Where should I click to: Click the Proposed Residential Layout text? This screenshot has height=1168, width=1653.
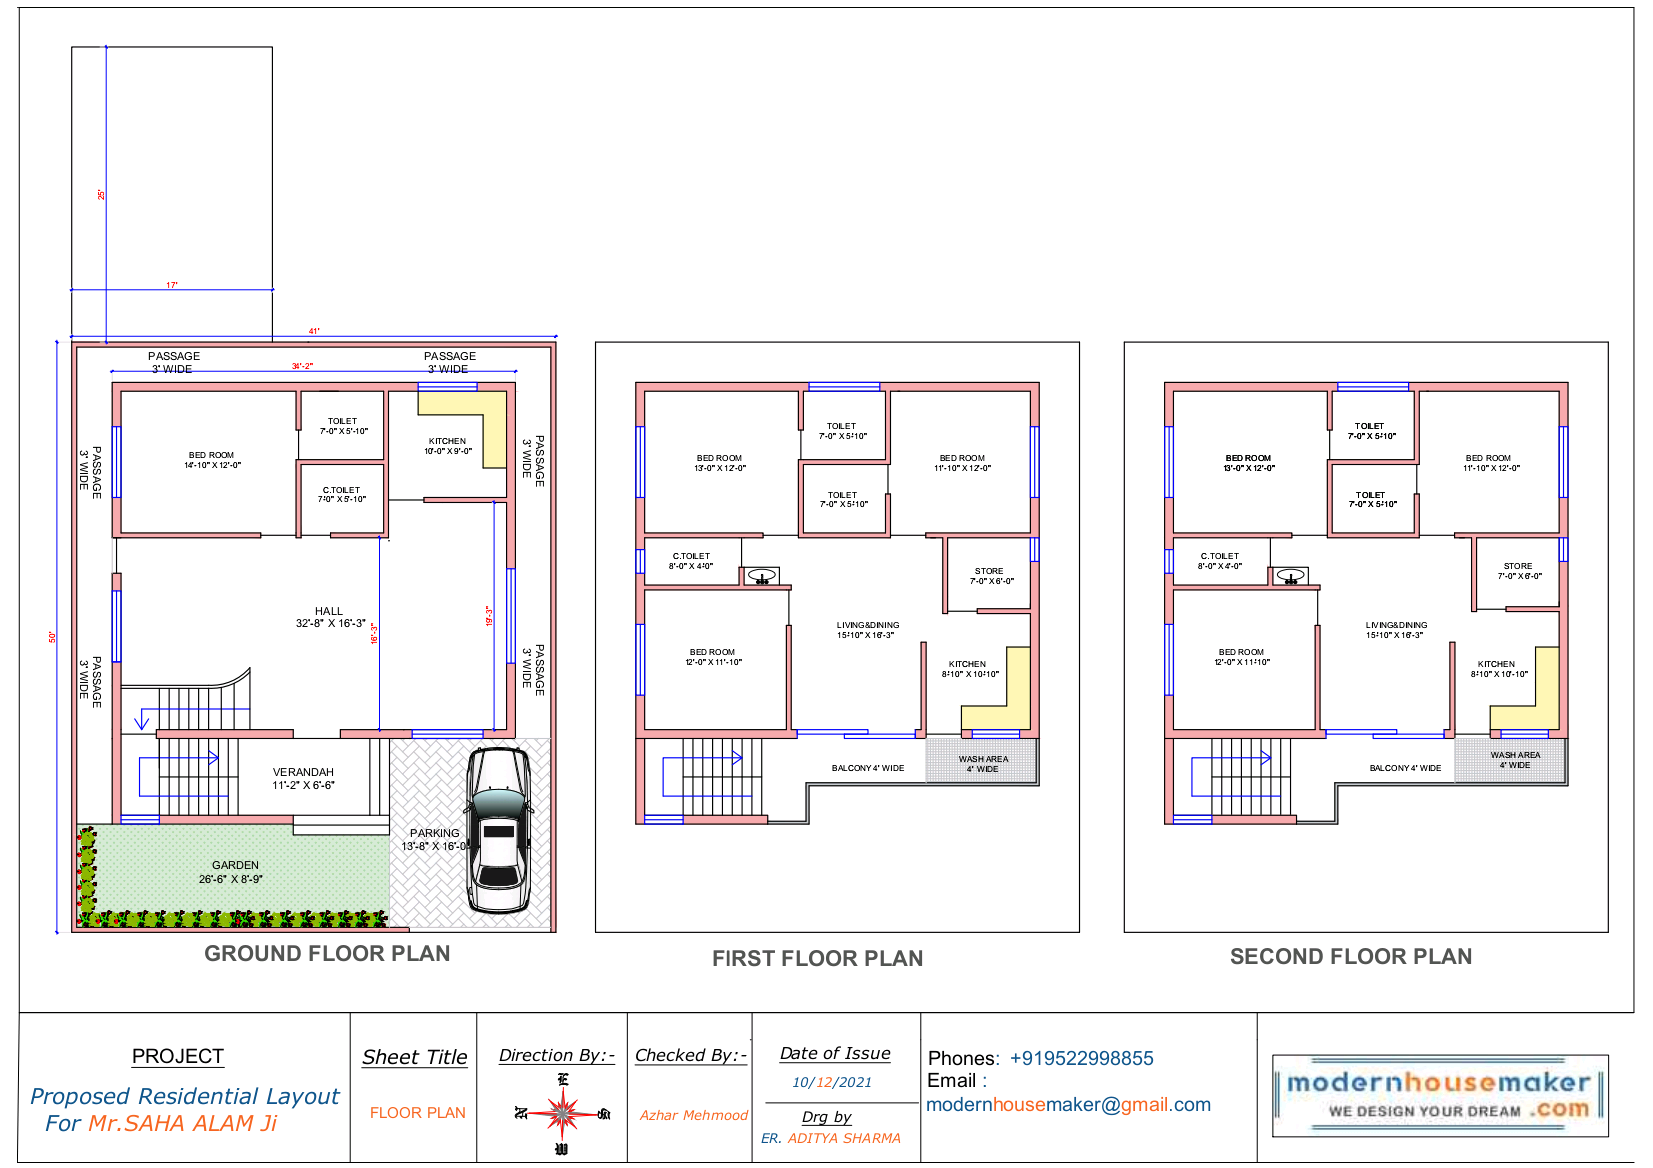(185, 1096)
